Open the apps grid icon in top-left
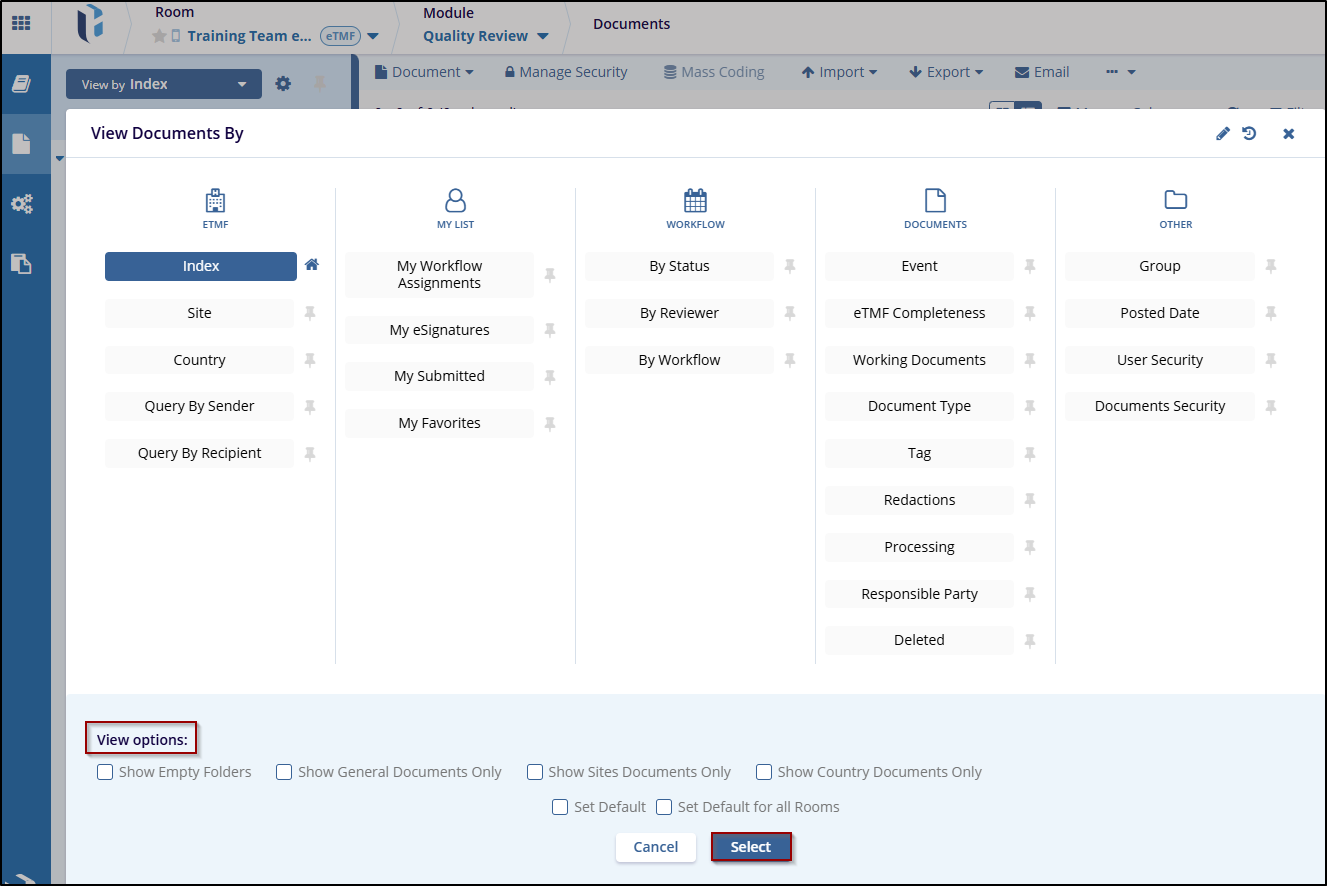 coord(20,22)
